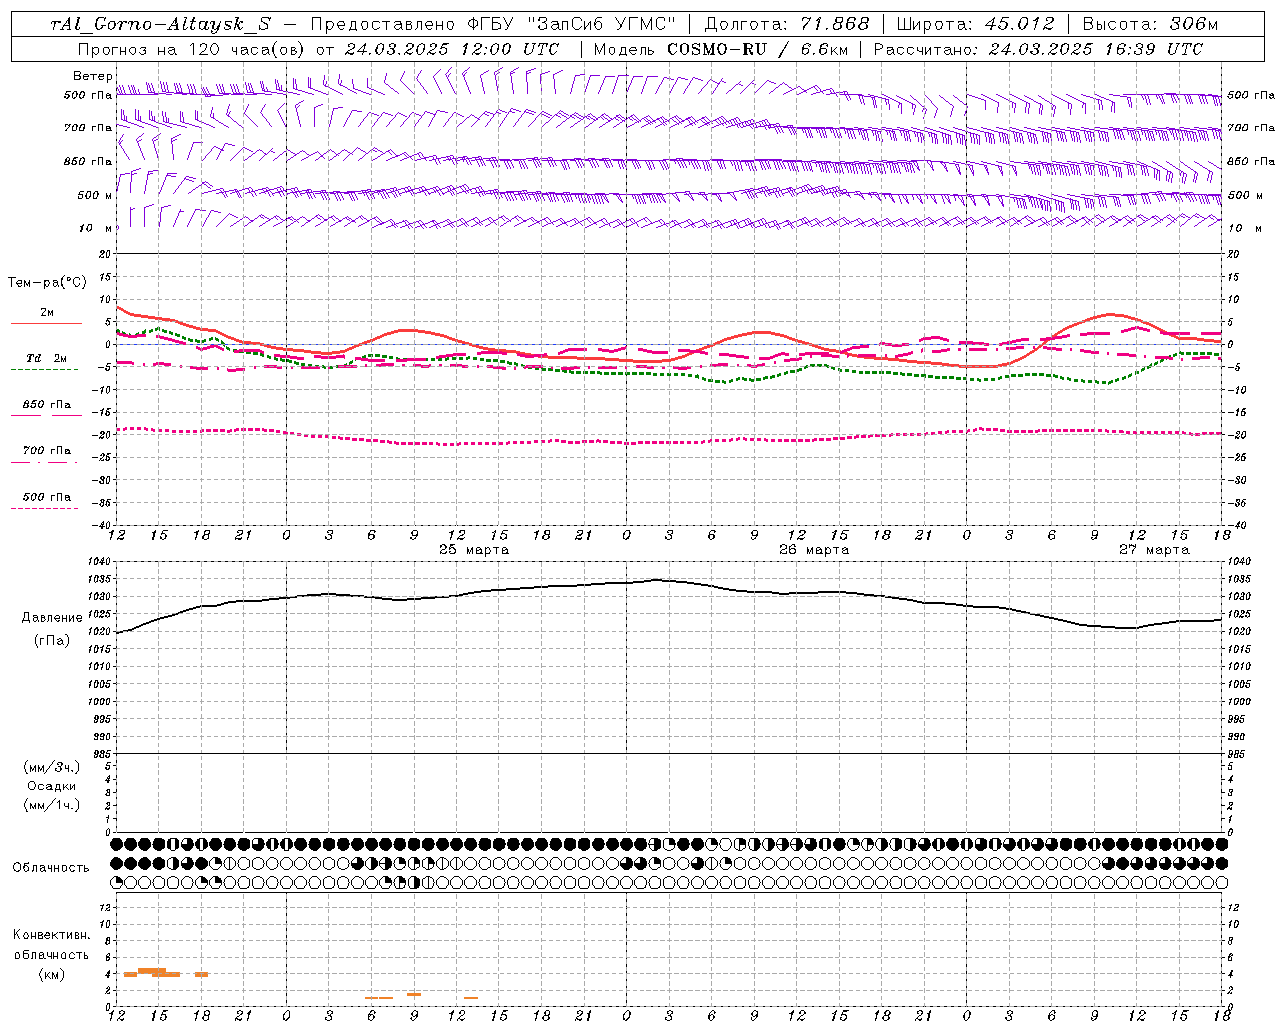Click the (мм/3ч.) precipitation unit label
The width and height of the screenshot is (1280, 1024).
tap(51, 767)
